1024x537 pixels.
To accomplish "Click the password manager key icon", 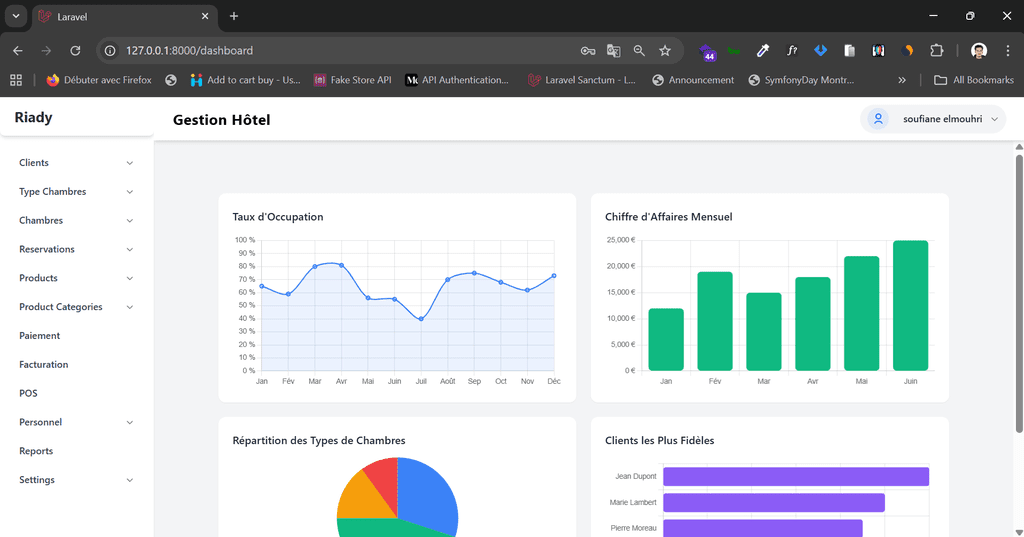I will click(x=588, y=50).
